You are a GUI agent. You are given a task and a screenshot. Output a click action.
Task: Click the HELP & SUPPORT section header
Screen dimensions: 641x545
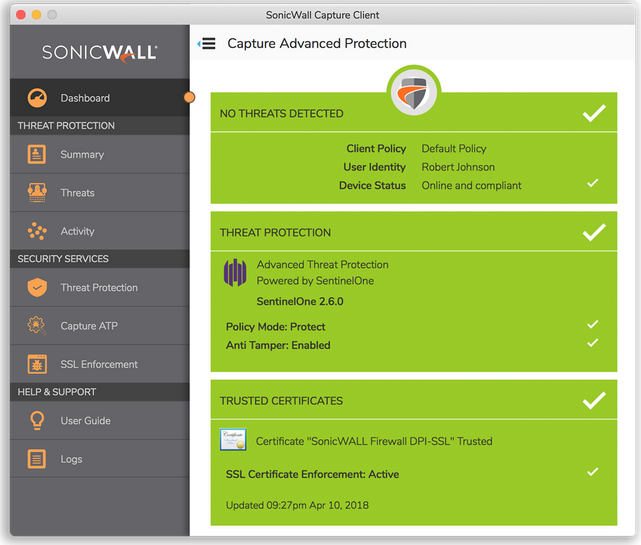[x=56, y=392]
